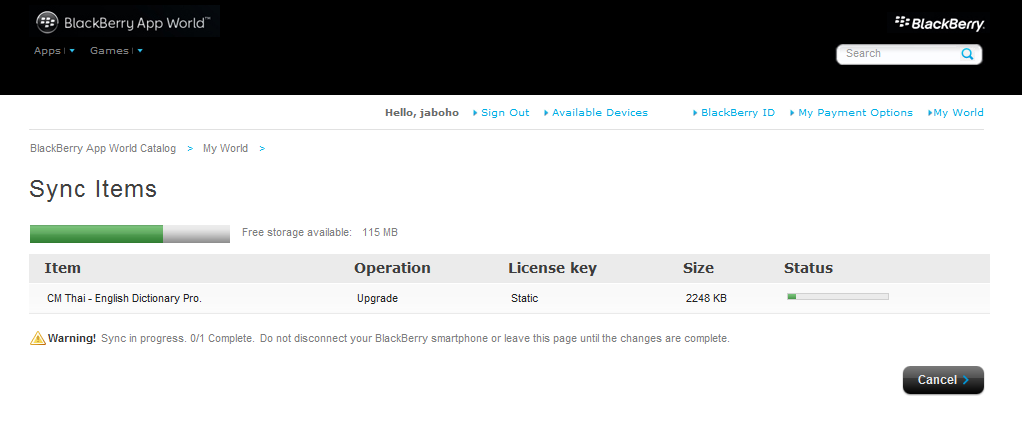Image resolution: width=1022 pixels, height=425 pixels.
Task: Open My Payment Options link
Action: (851, 113)
